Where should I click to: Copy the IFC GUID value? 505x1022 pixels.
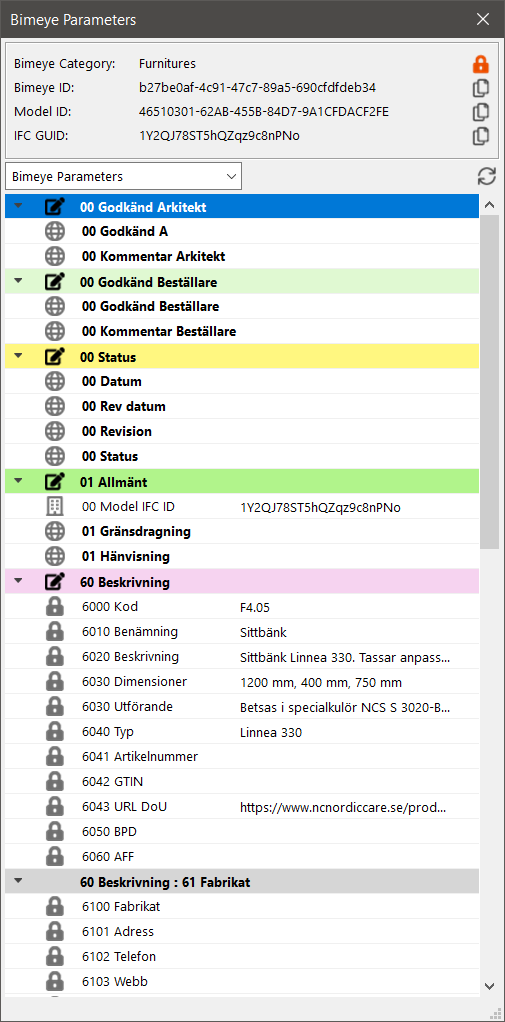point(480,136)
